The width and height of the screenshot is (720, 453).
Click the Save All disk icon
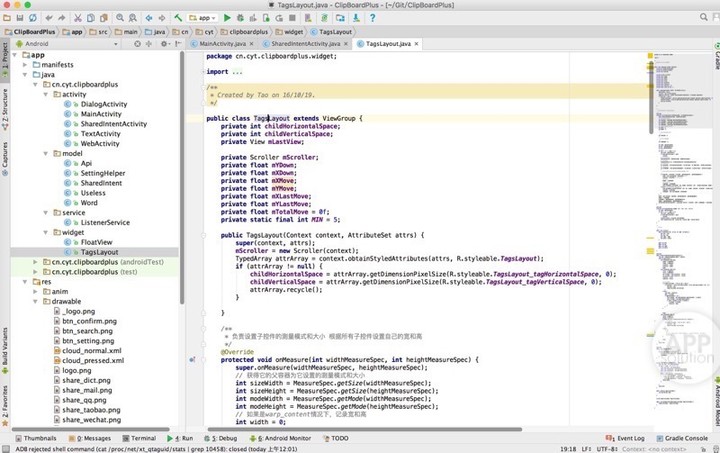point(19,18)
